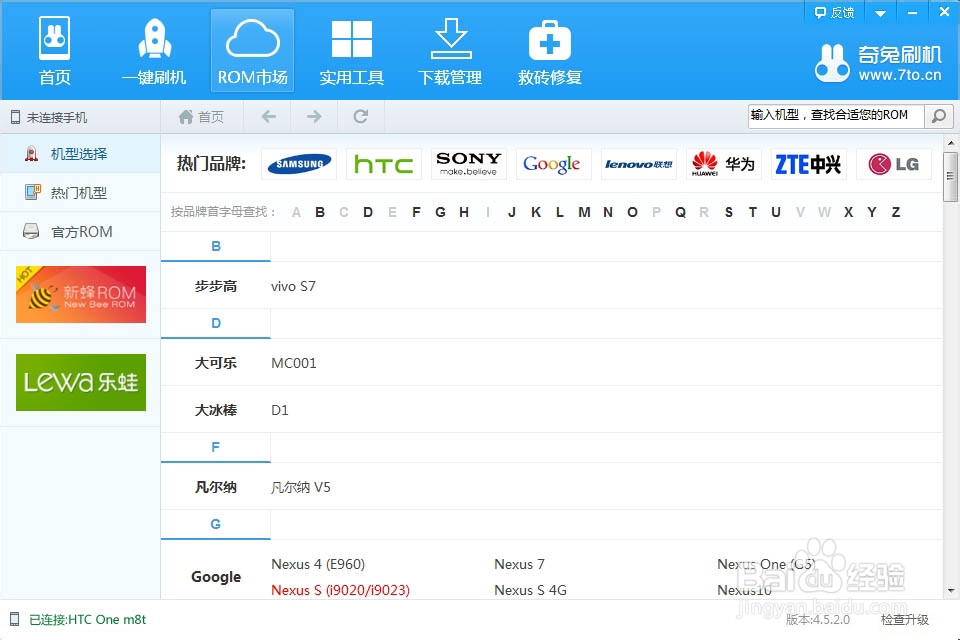Click the 反馈 feedback button
The height and width of the screenshot is (640, 960).
(x=834, y=12)
